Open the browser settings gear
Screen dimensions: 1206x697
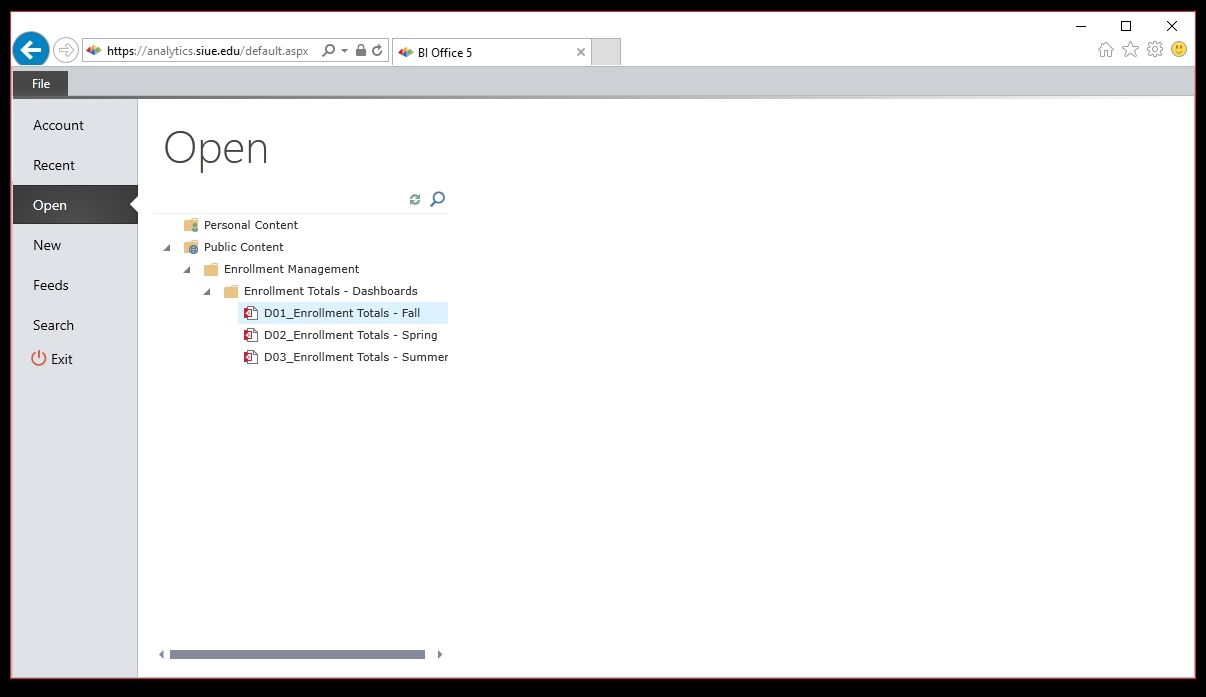[x=1155, y=50]
